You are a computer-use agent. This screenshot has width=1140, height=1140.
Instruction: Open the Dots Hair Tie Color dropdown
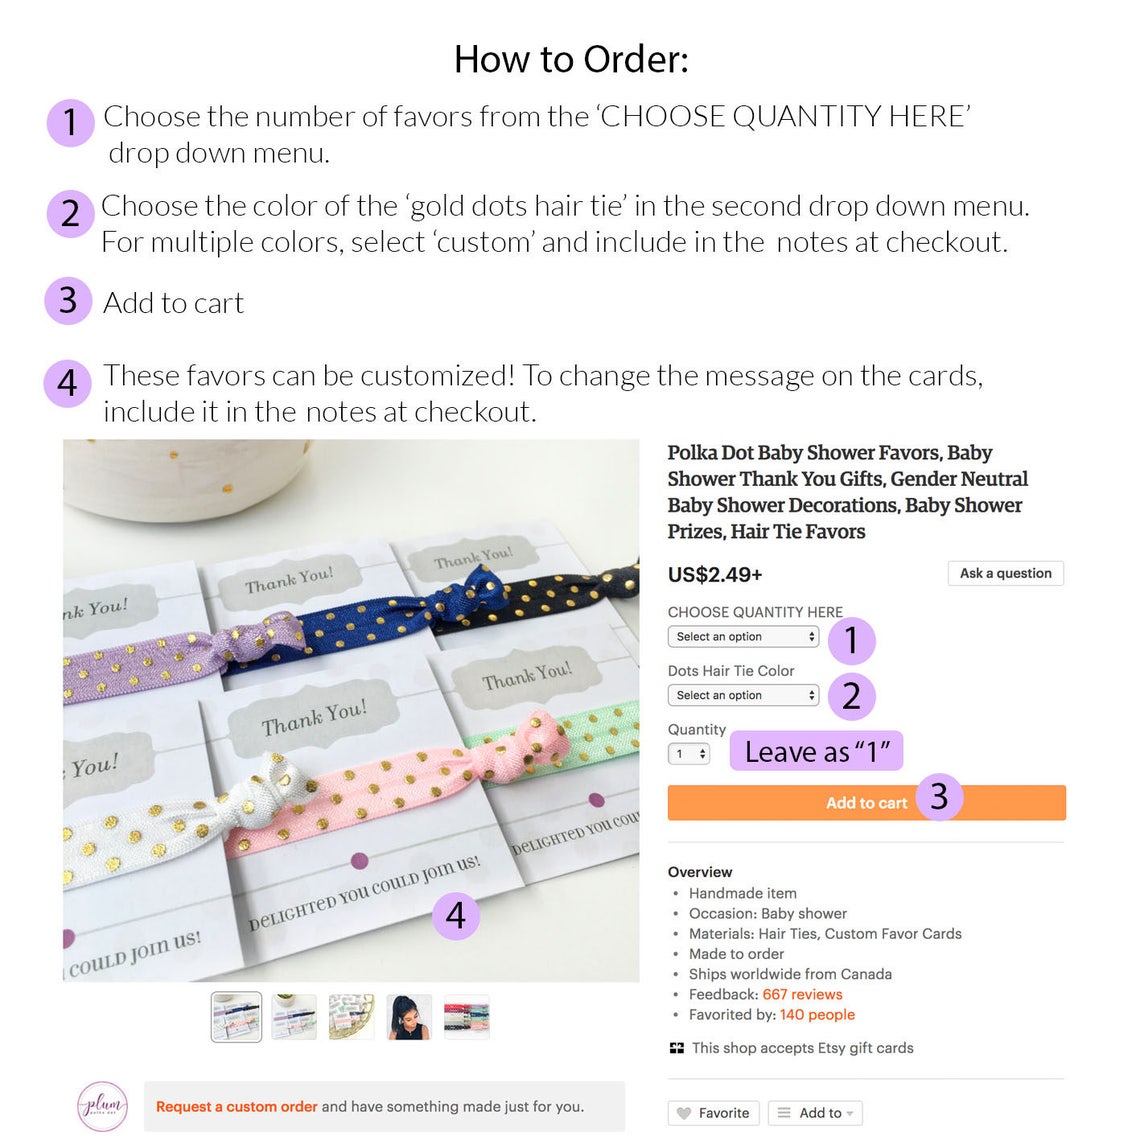(742, 695)
